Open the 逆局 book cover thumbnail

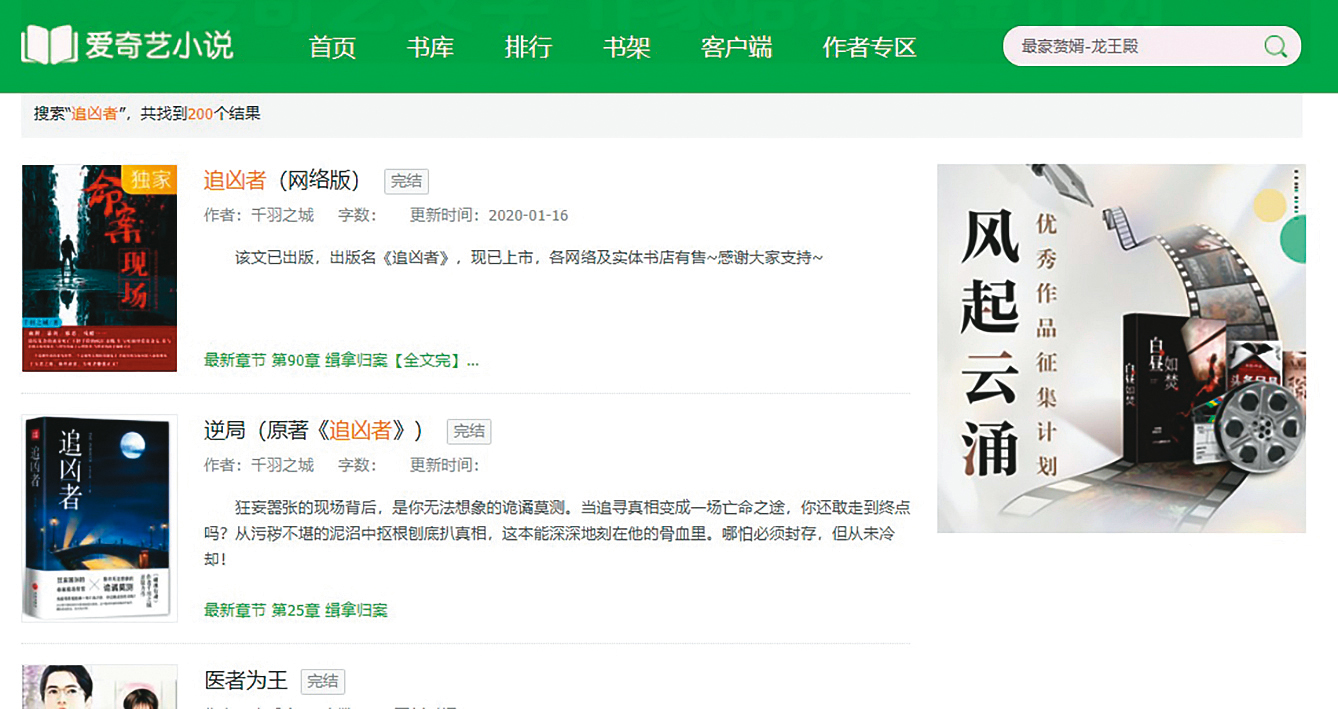click(99, 518)
